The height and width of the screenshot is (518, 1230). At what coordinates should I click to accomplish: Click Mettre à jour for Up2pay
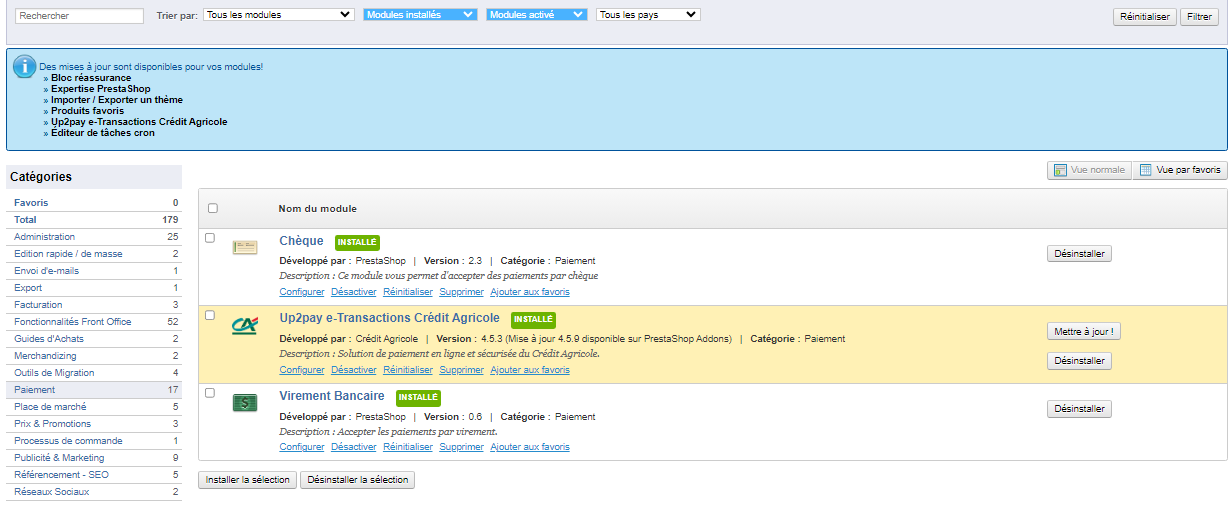[1084, 332]
